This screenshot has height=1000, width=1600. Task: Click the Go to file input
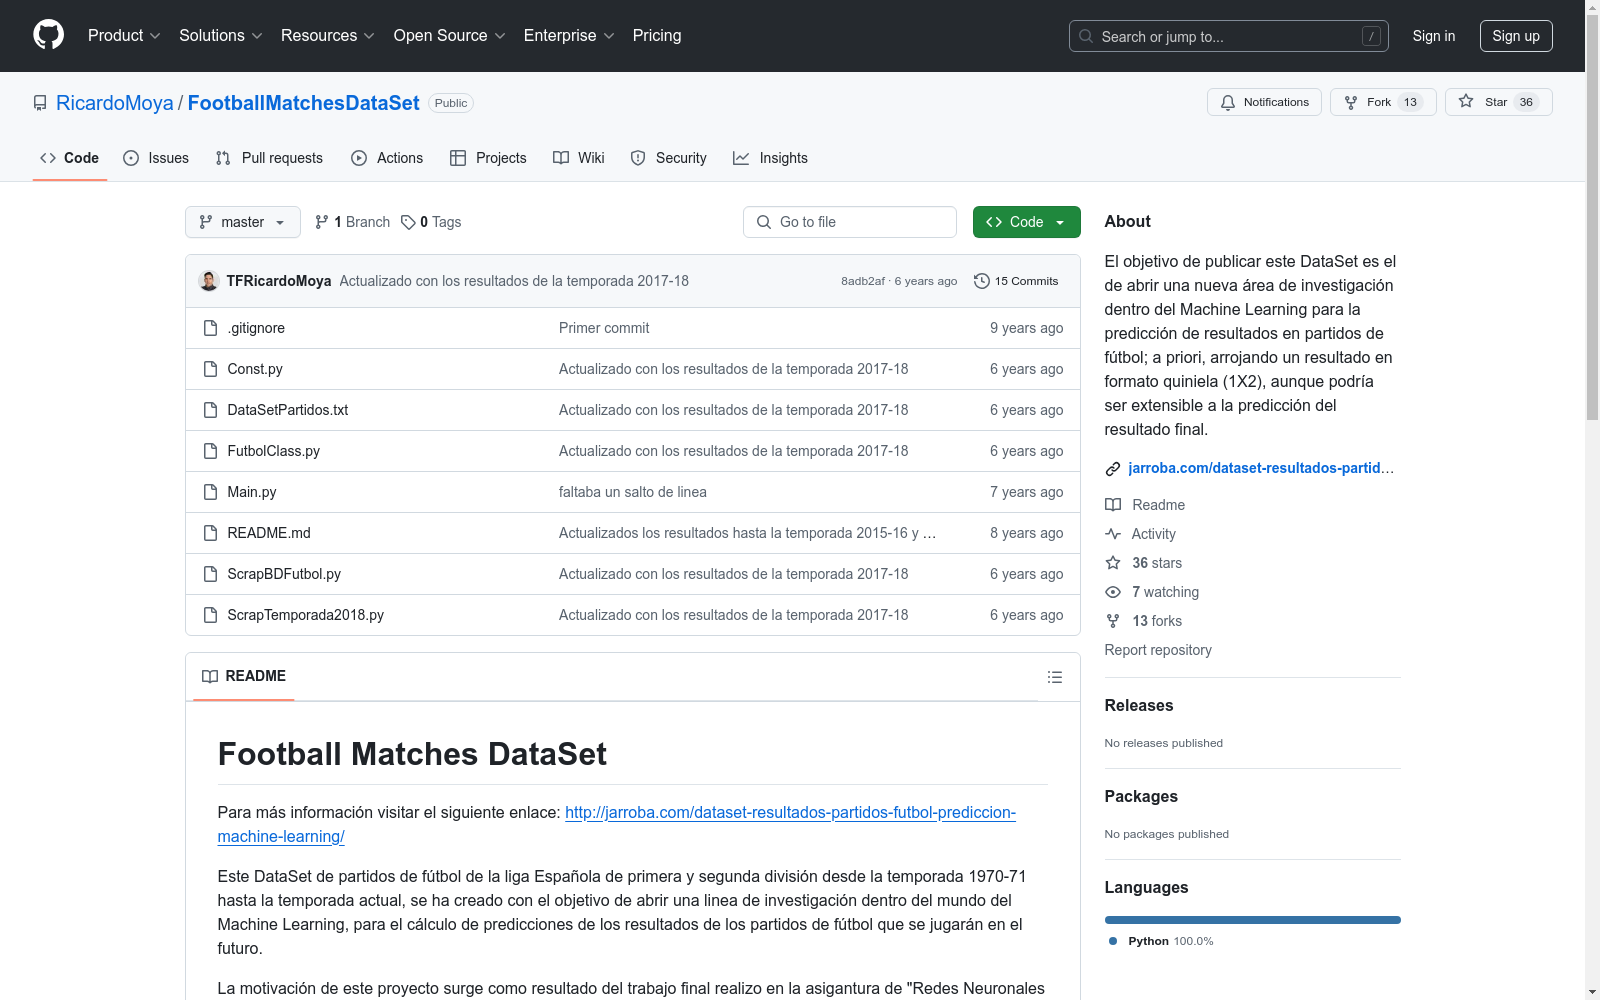(850, 222)
